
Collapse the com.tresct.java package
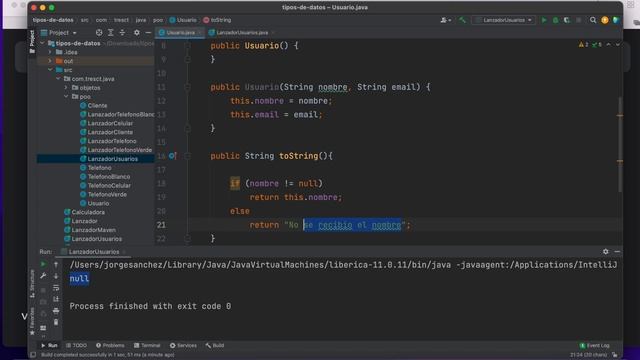coord(58,79)
